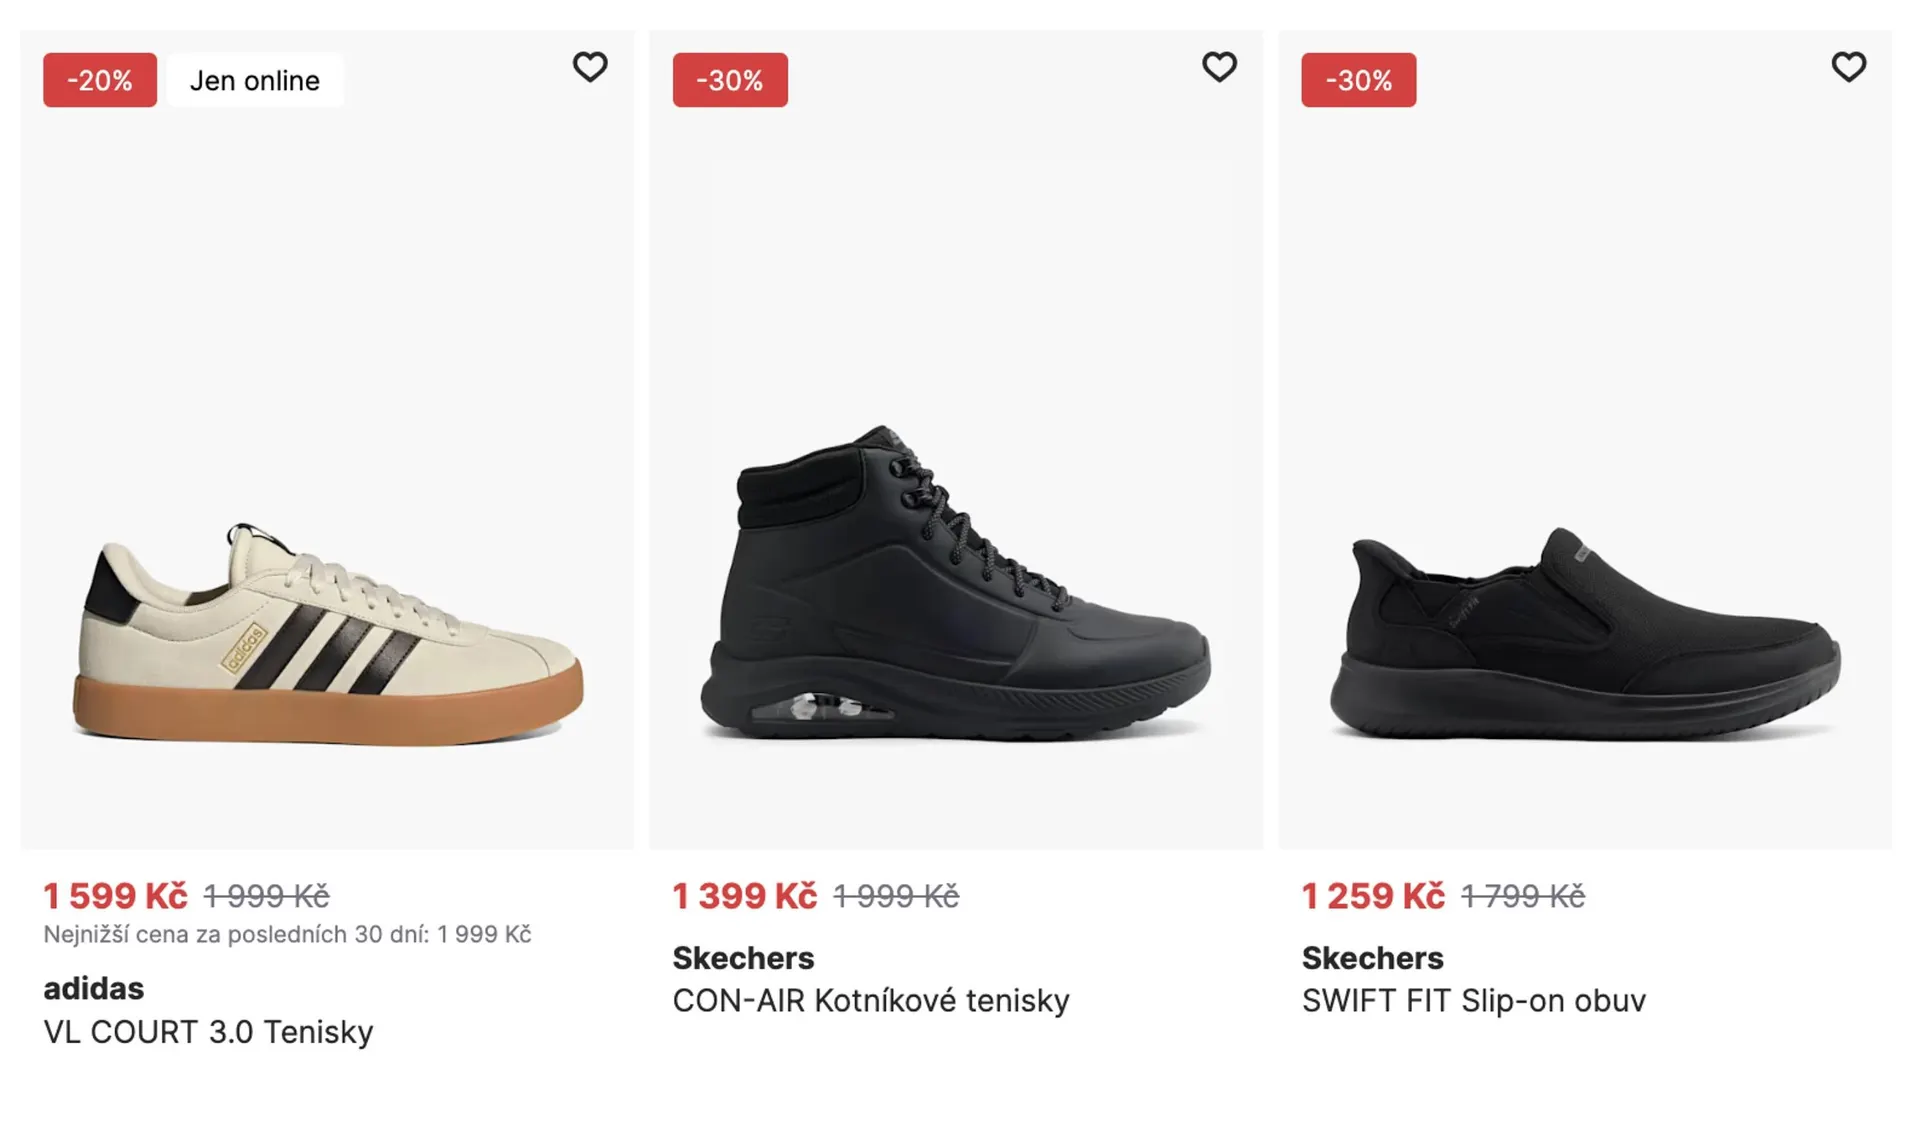
Task: Click the Skechers brand above SWIFT FIT
Action: [1372, 958]
